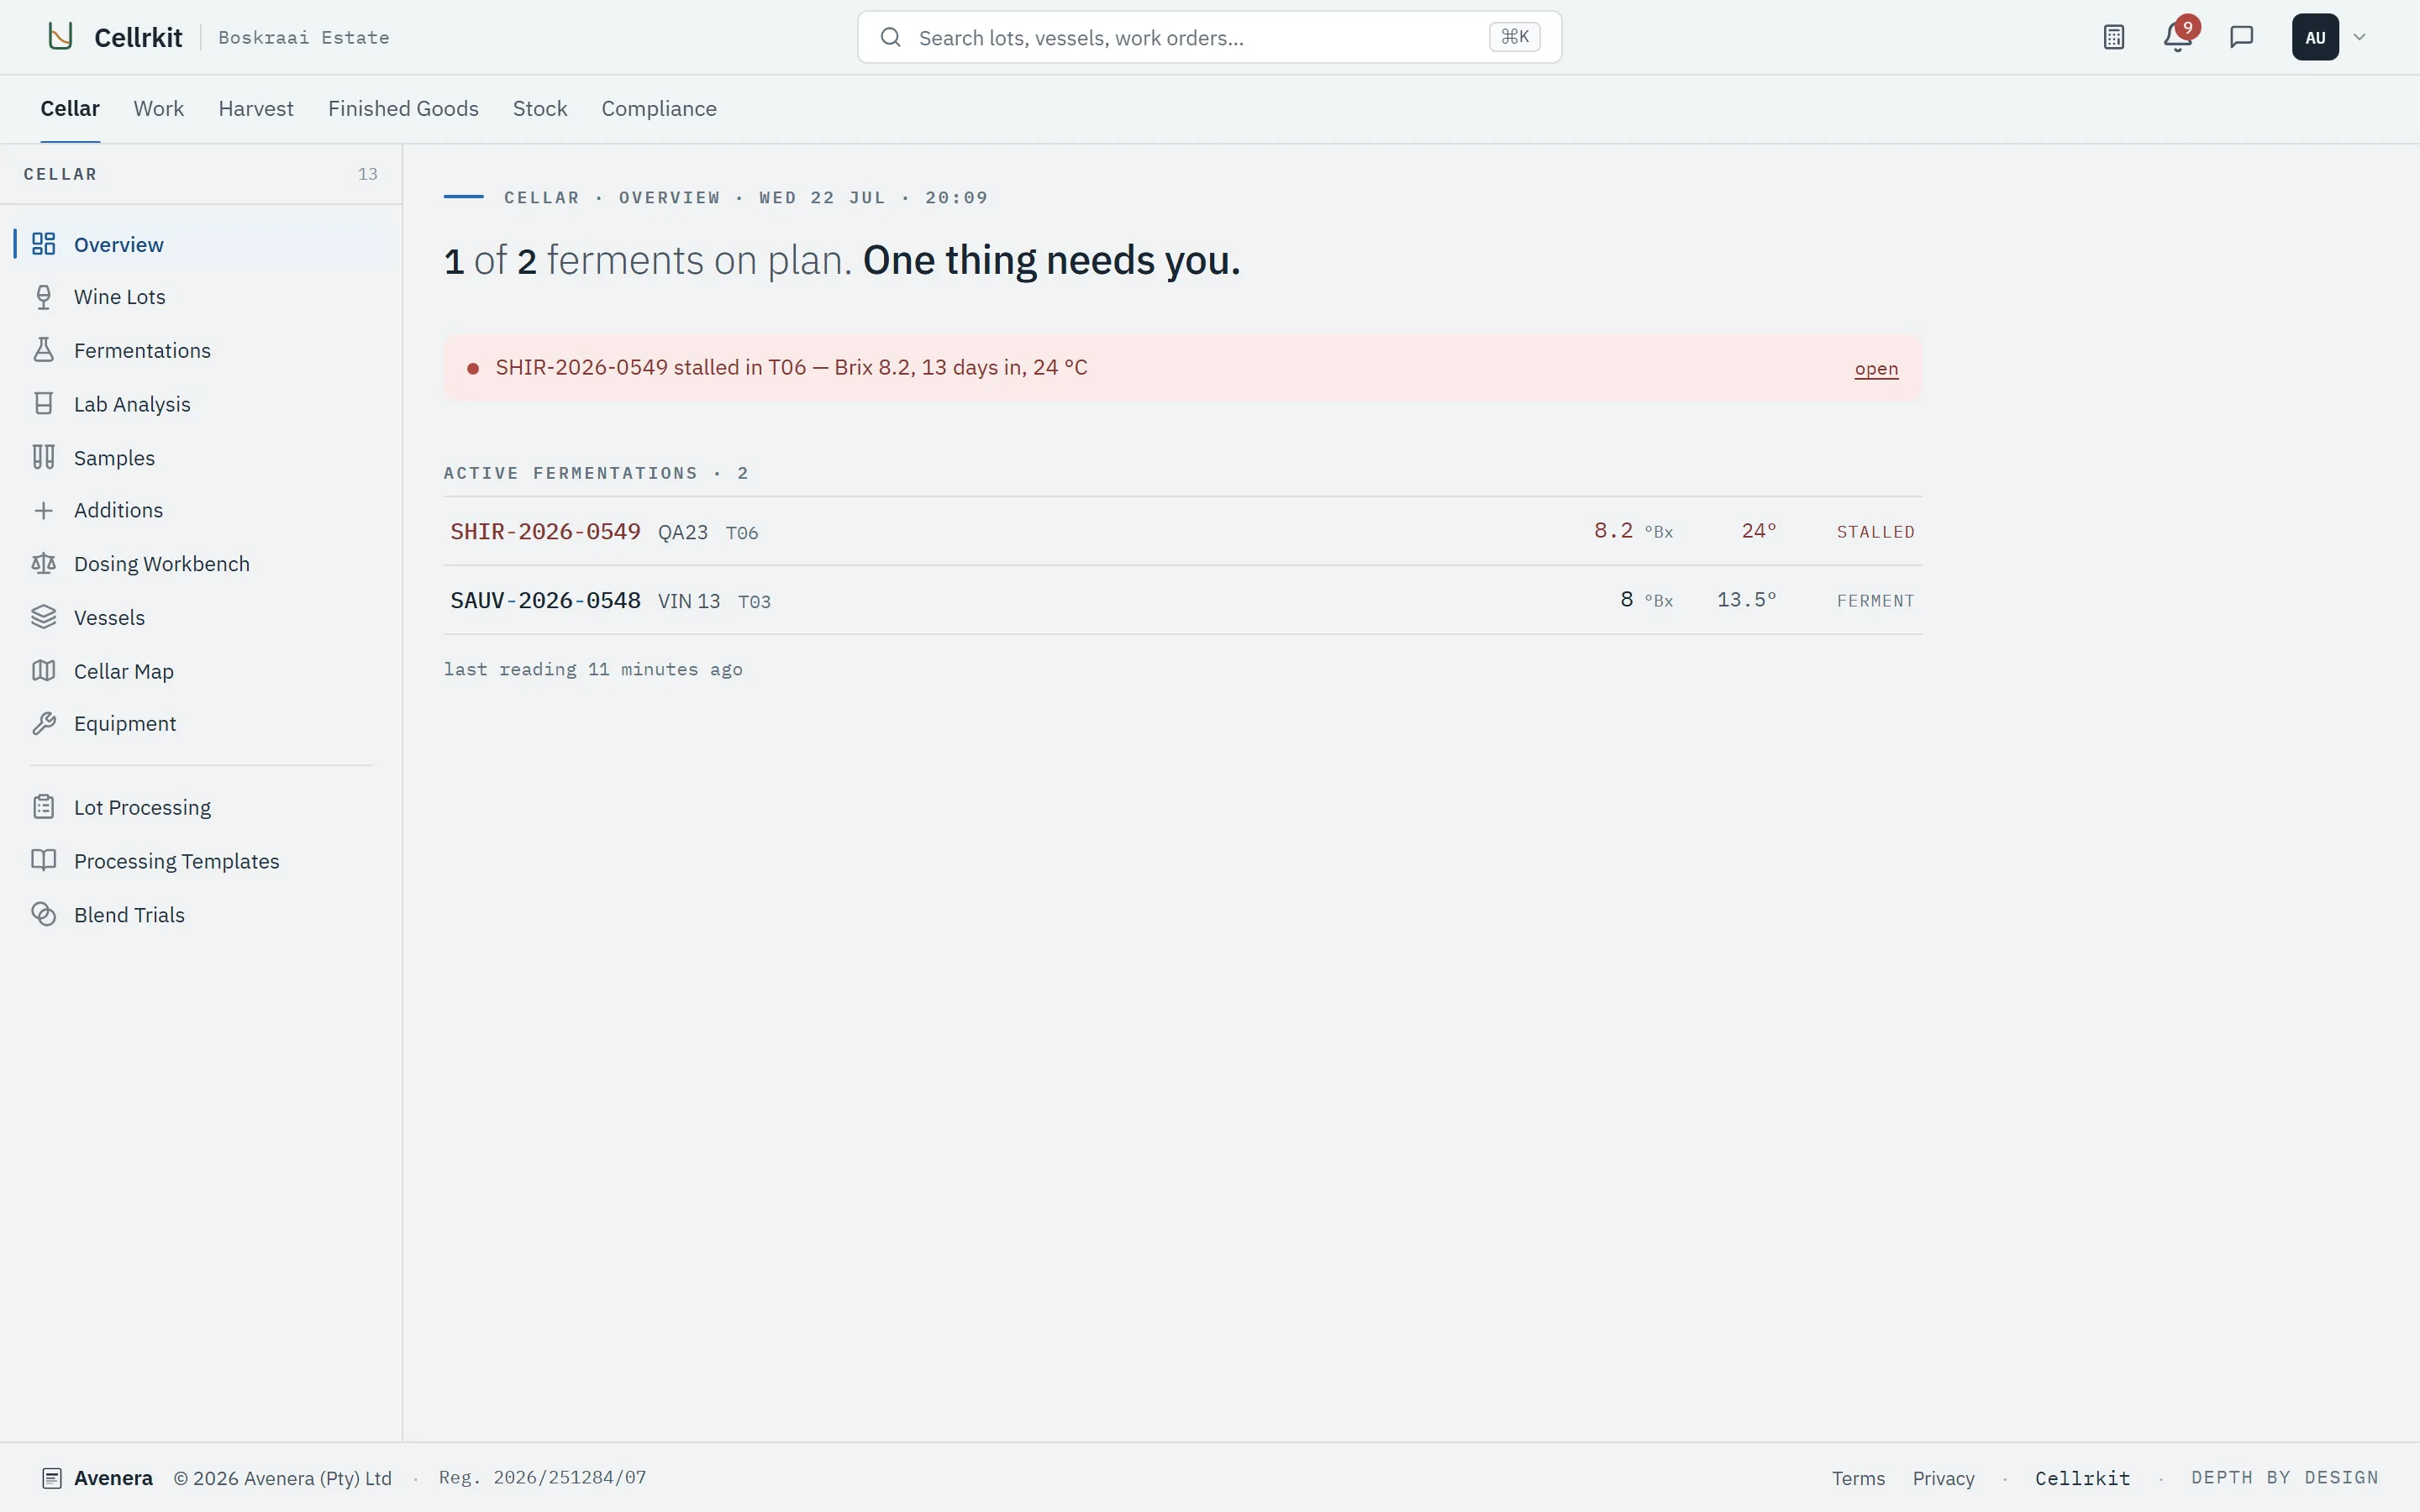
Task: Open the Harvest tab
Action: (x=256, y=108)
